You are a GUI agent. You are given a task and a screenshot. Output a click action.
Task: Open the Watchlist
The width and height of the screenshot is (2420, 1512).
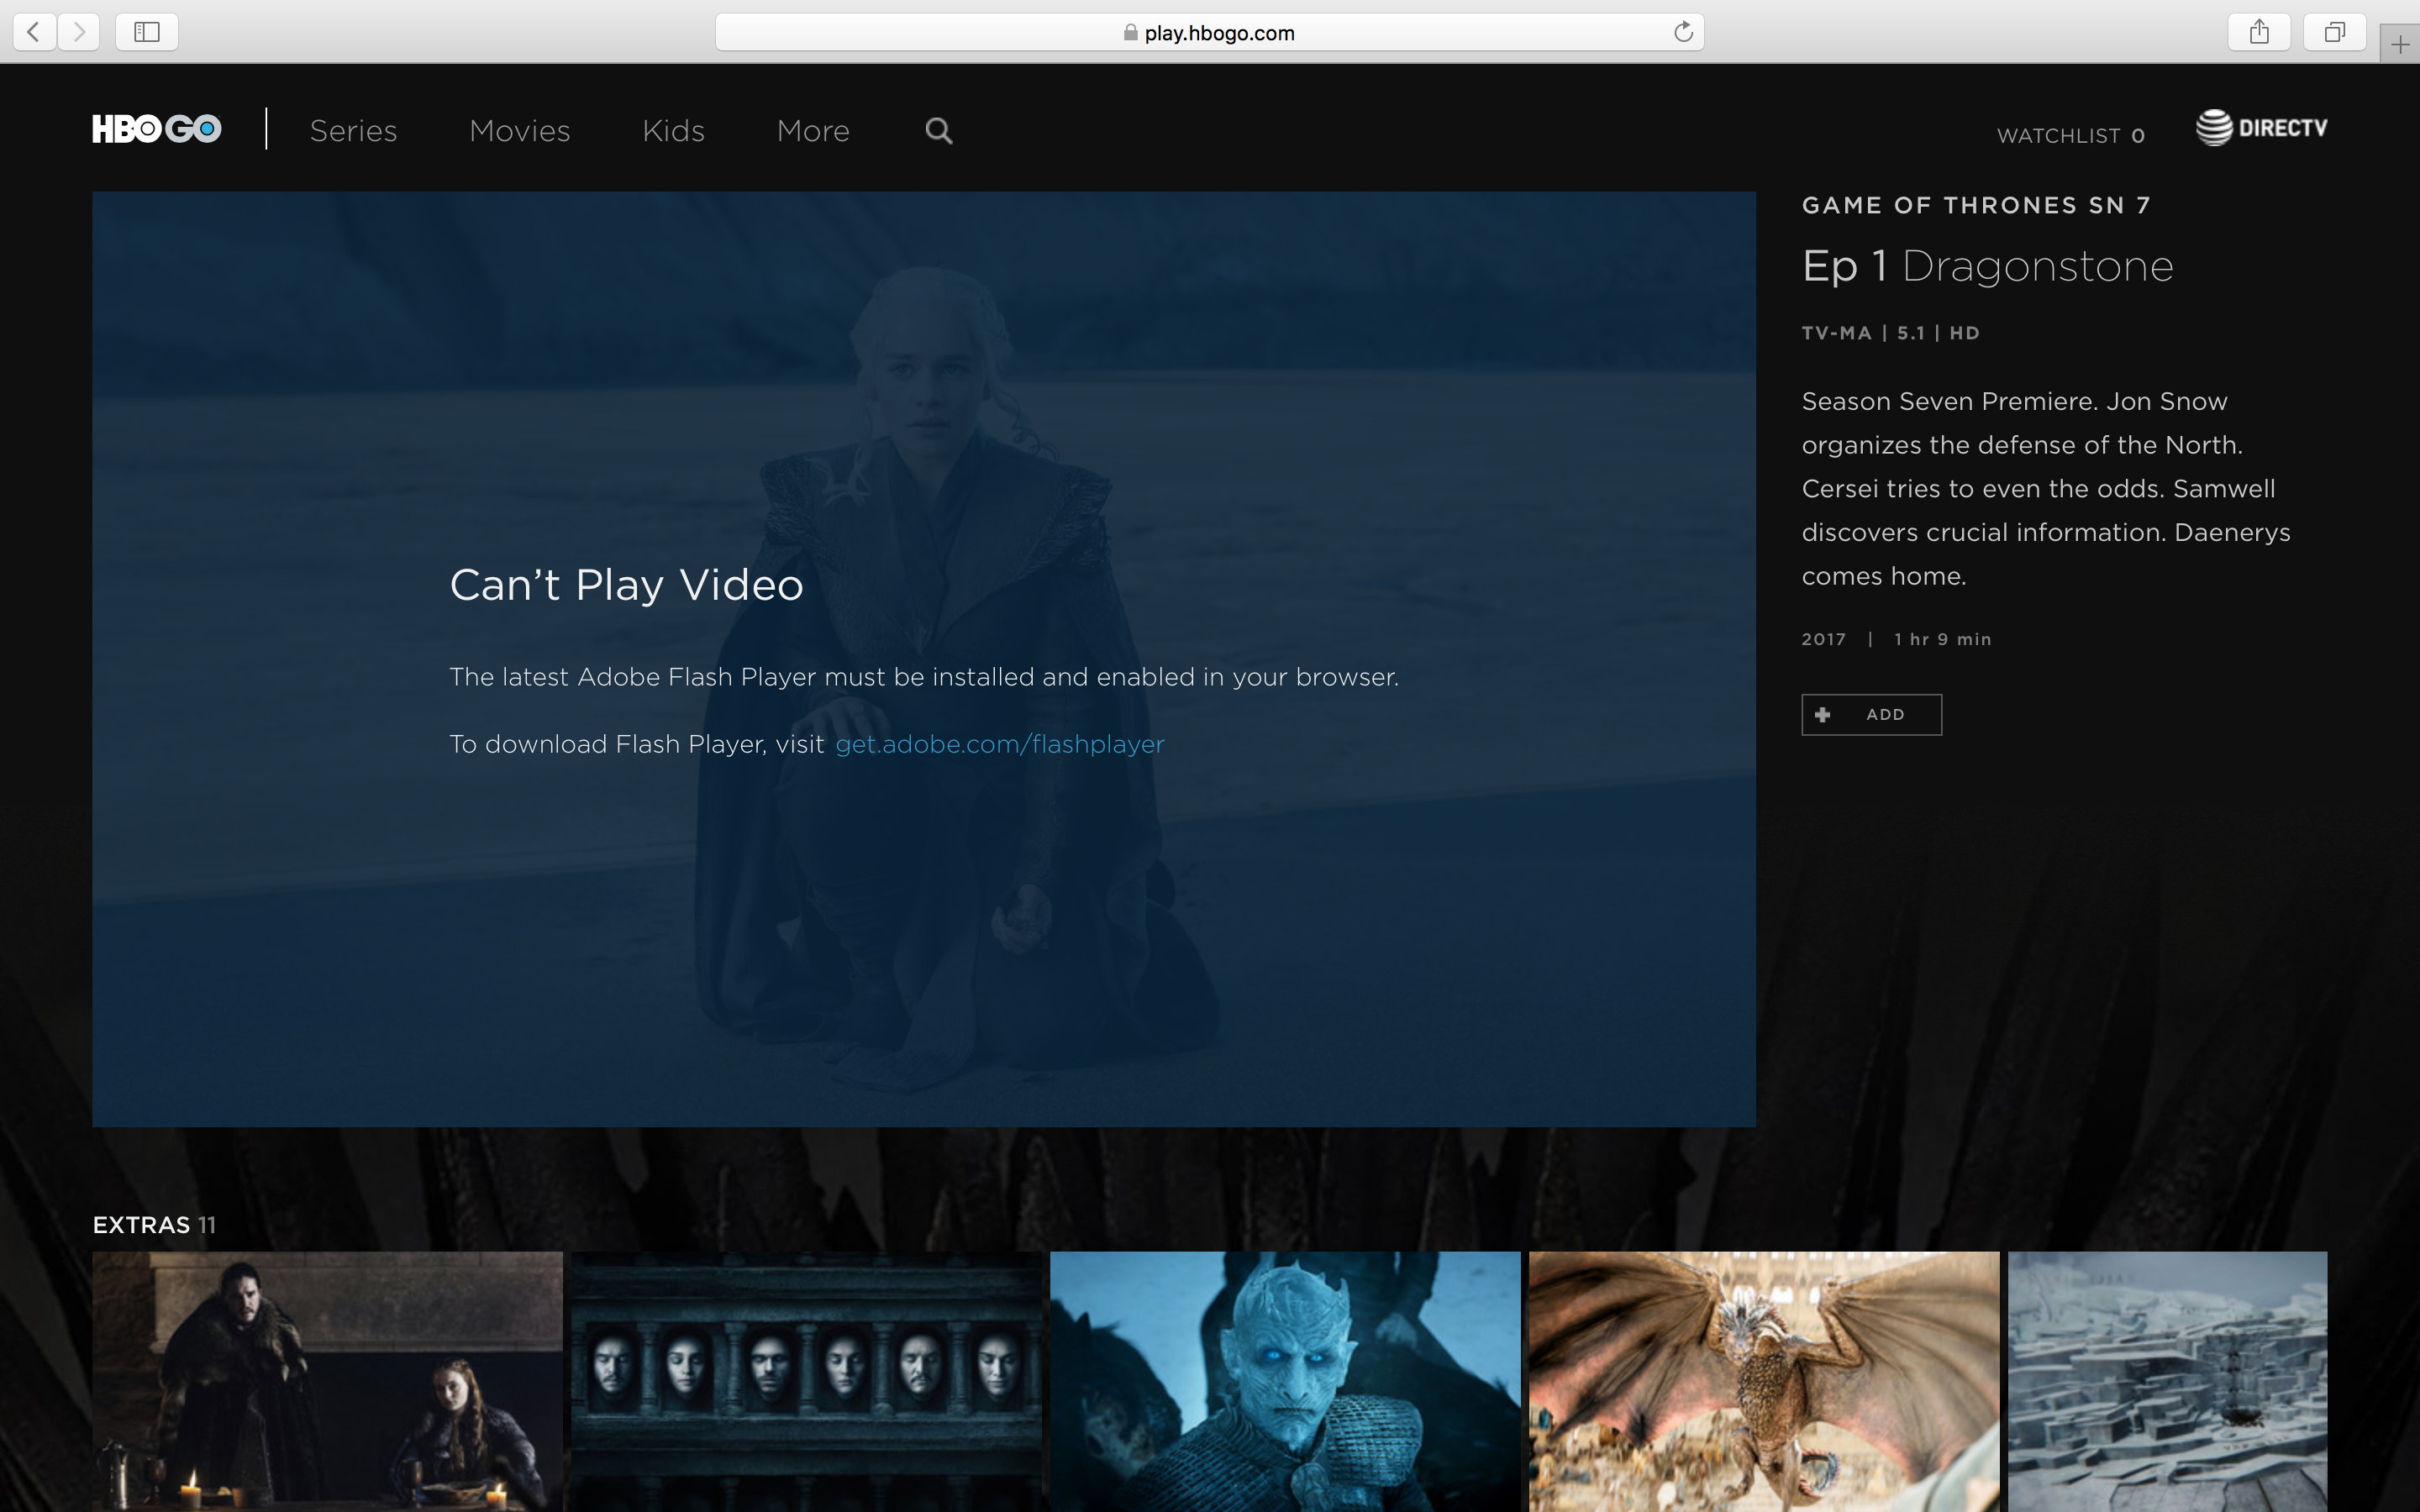[x=2070, y=136]
